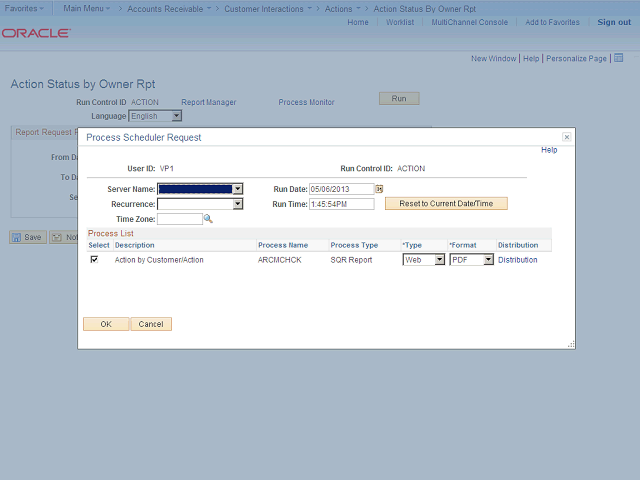Click the Cancel button
This screenshot has height=480, width=640.
(x=151, y=324)
